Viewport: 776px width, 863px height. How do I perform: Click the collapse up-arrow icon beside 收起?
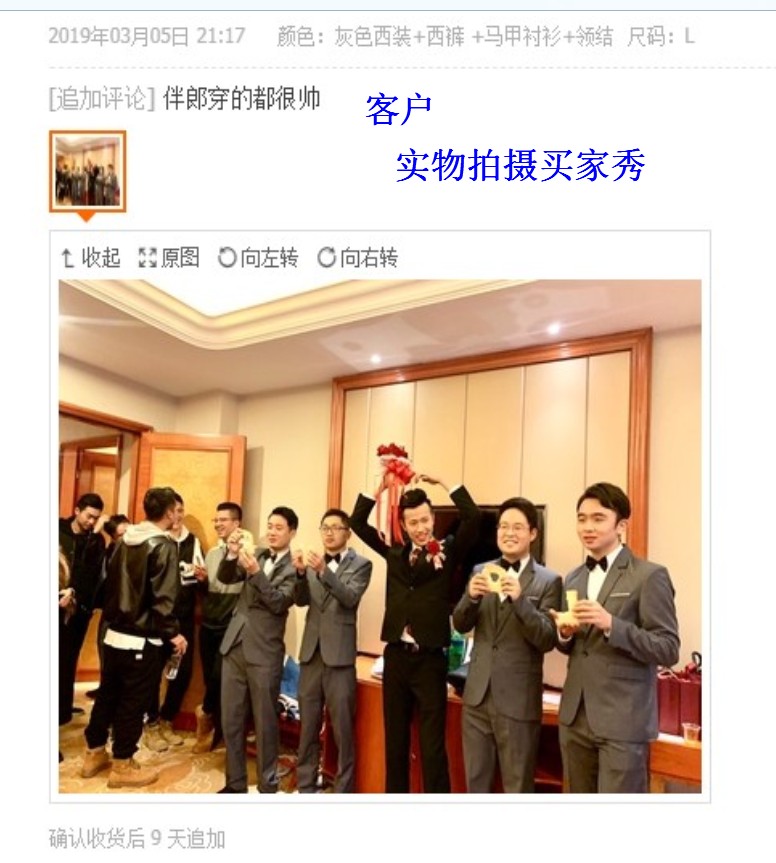(67, 258)
